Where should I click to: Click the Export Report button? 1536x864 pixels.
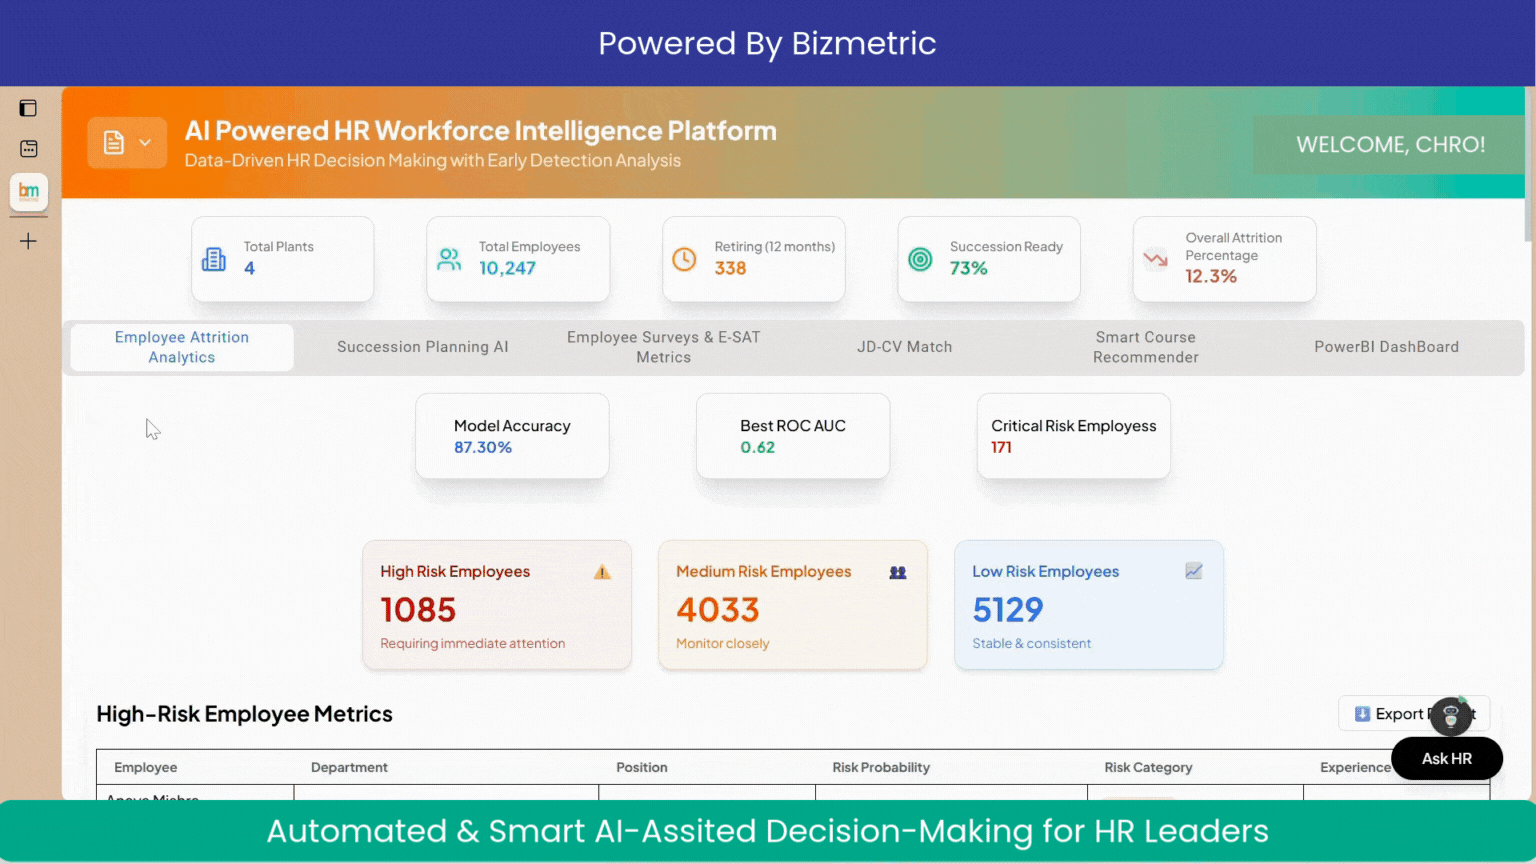coord(1390,714)
